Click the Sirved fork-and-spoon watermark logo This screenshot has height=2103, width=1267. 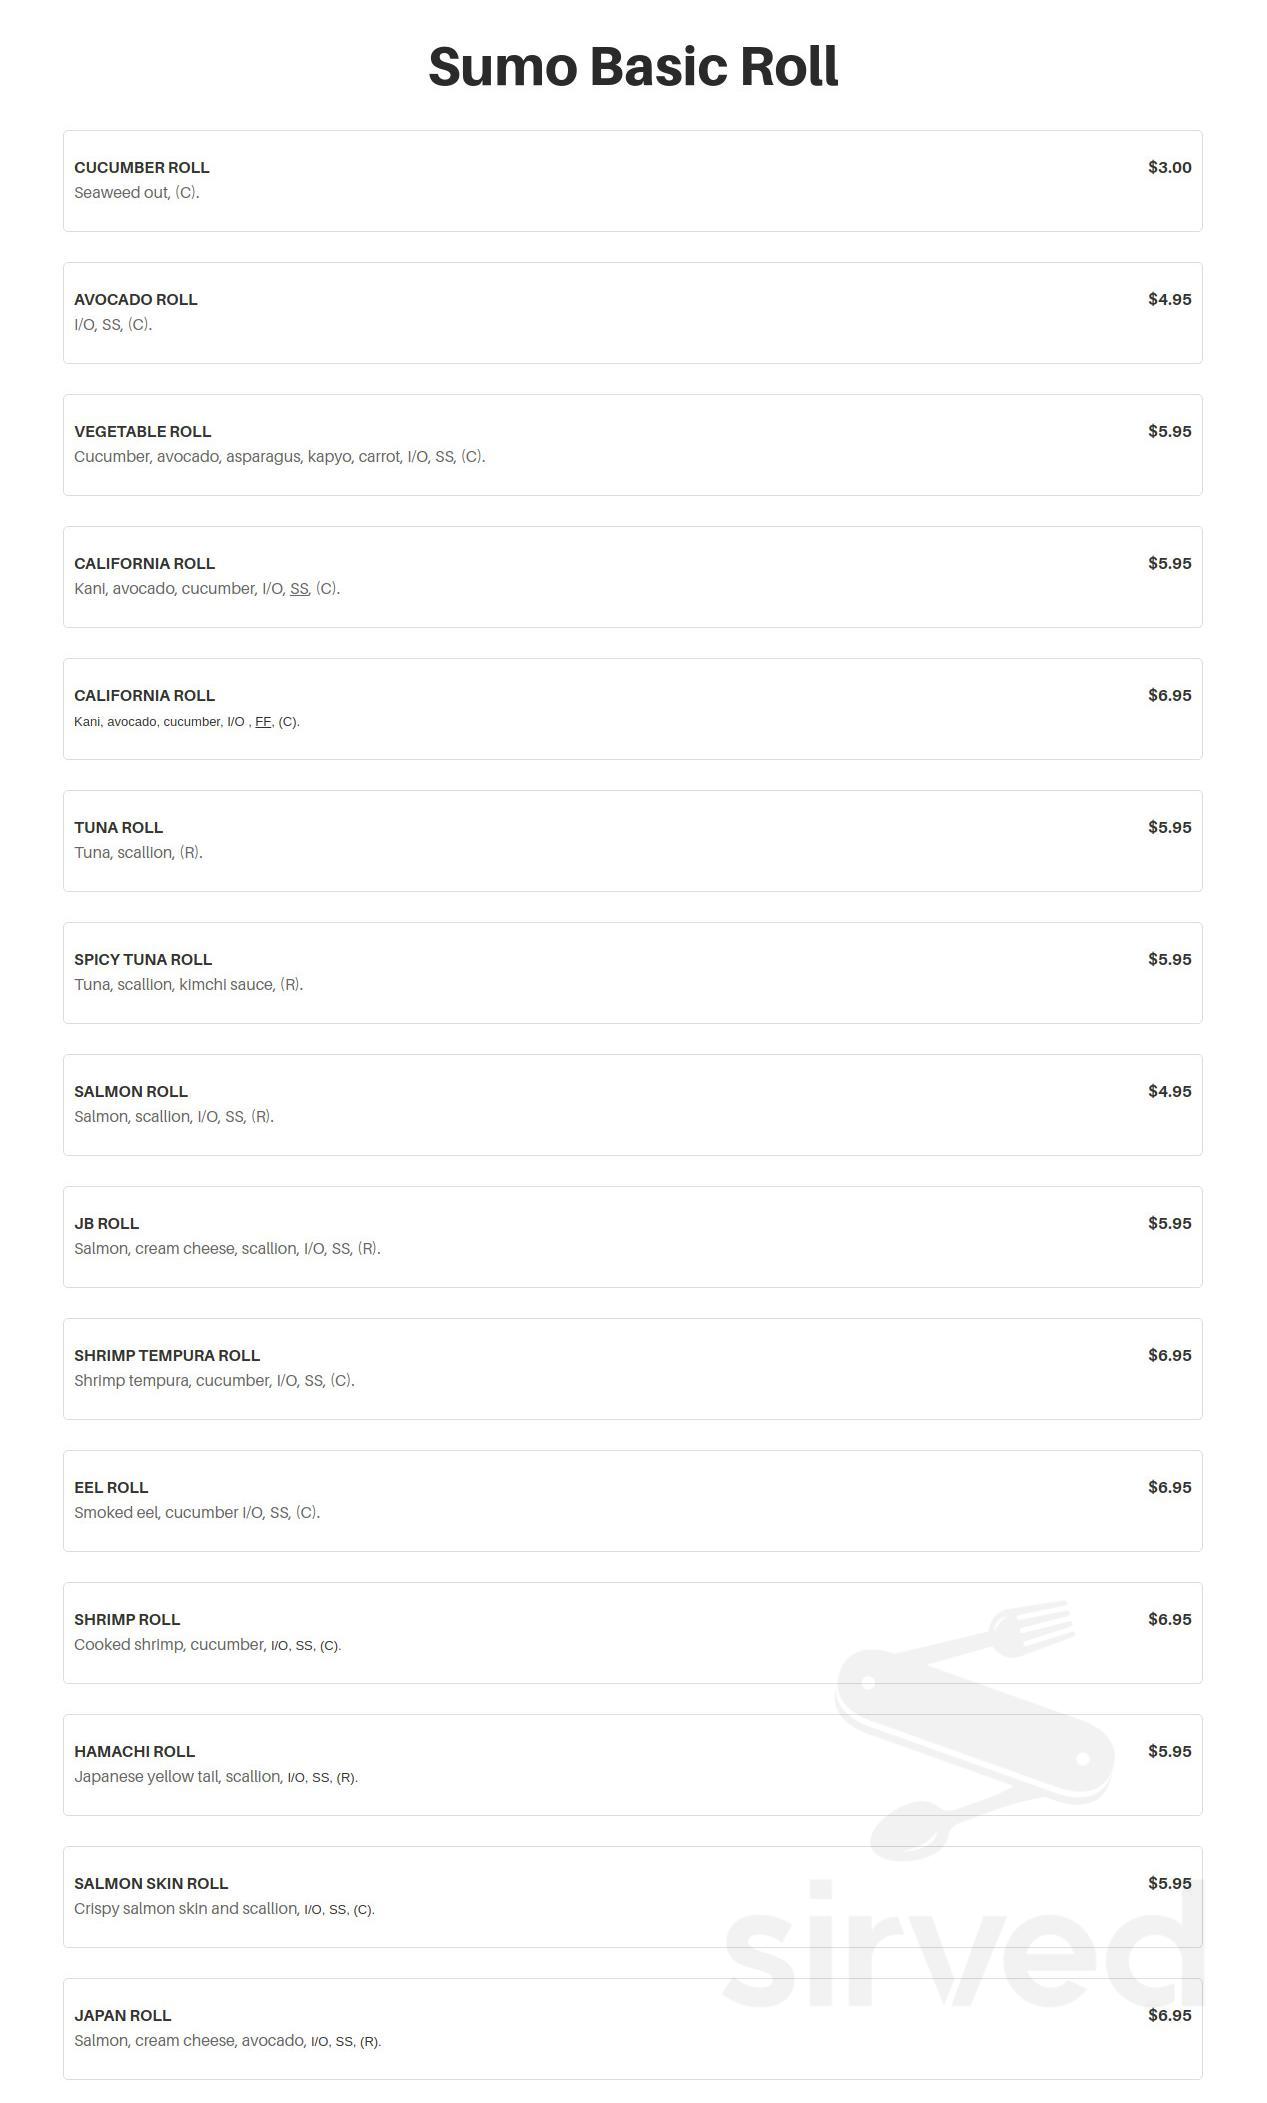975,1720
